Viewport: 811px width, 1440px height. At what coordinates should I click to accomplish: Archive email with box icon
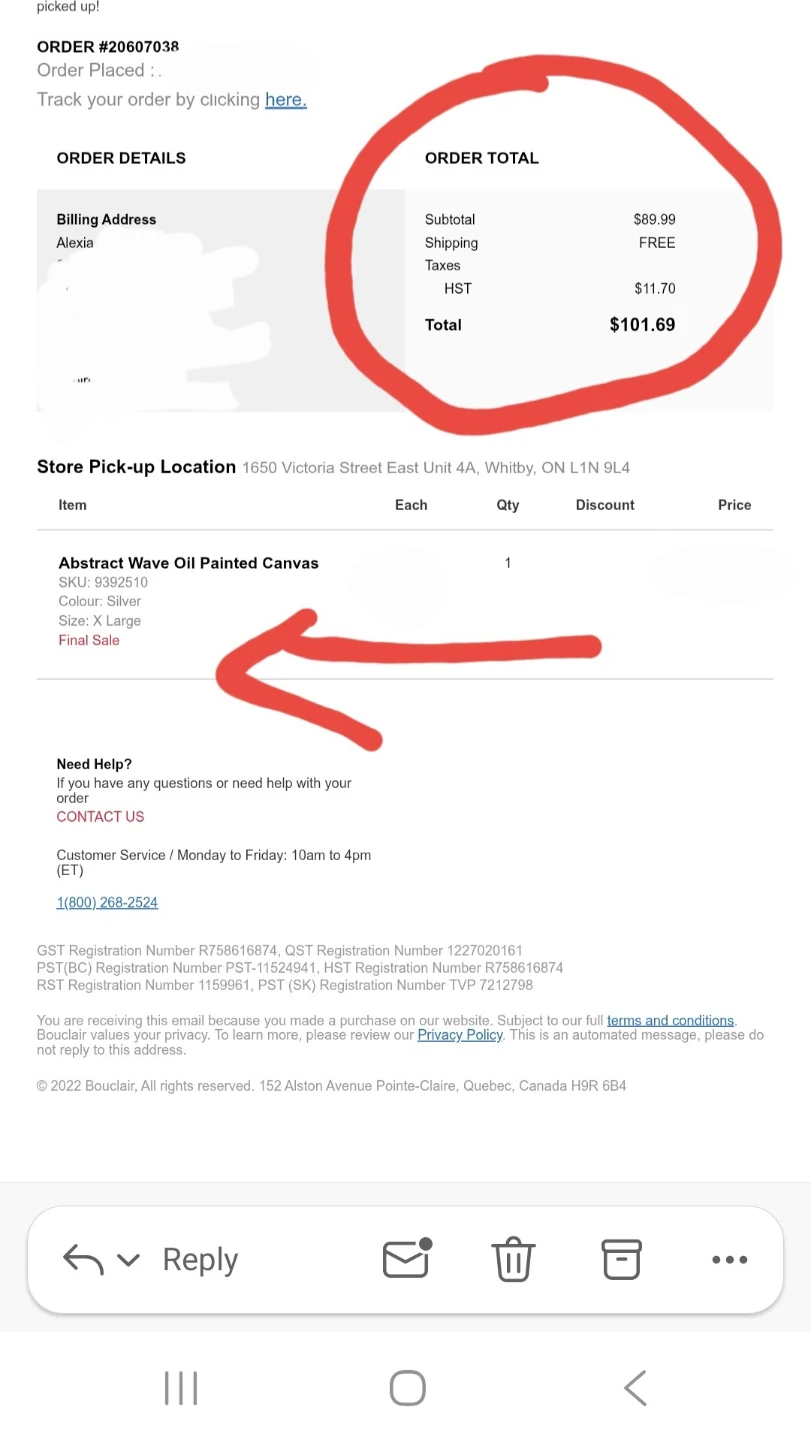click(x=621, y=1259)
